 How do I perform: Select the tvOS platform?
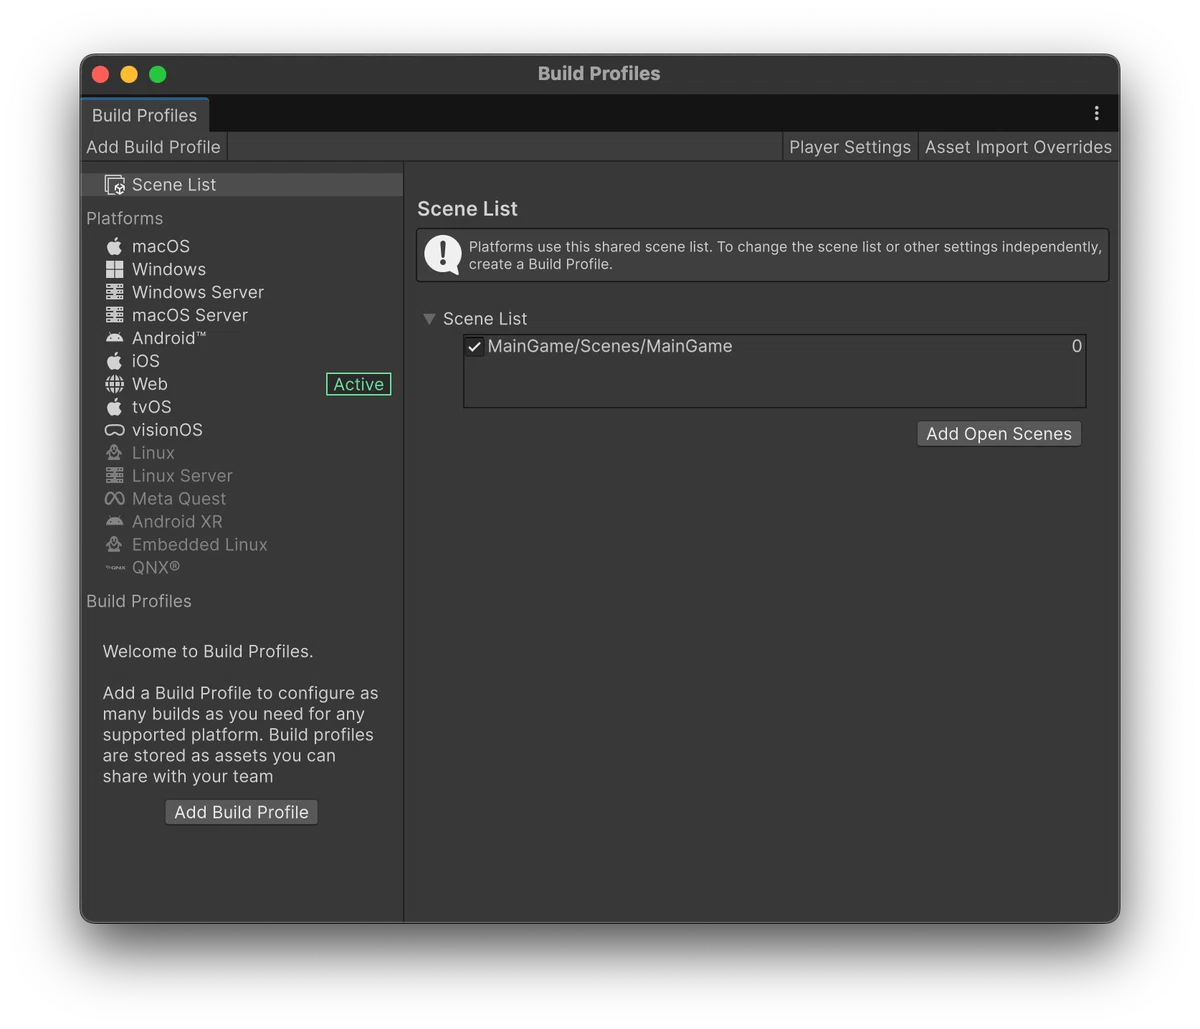[x=242, y=407]
